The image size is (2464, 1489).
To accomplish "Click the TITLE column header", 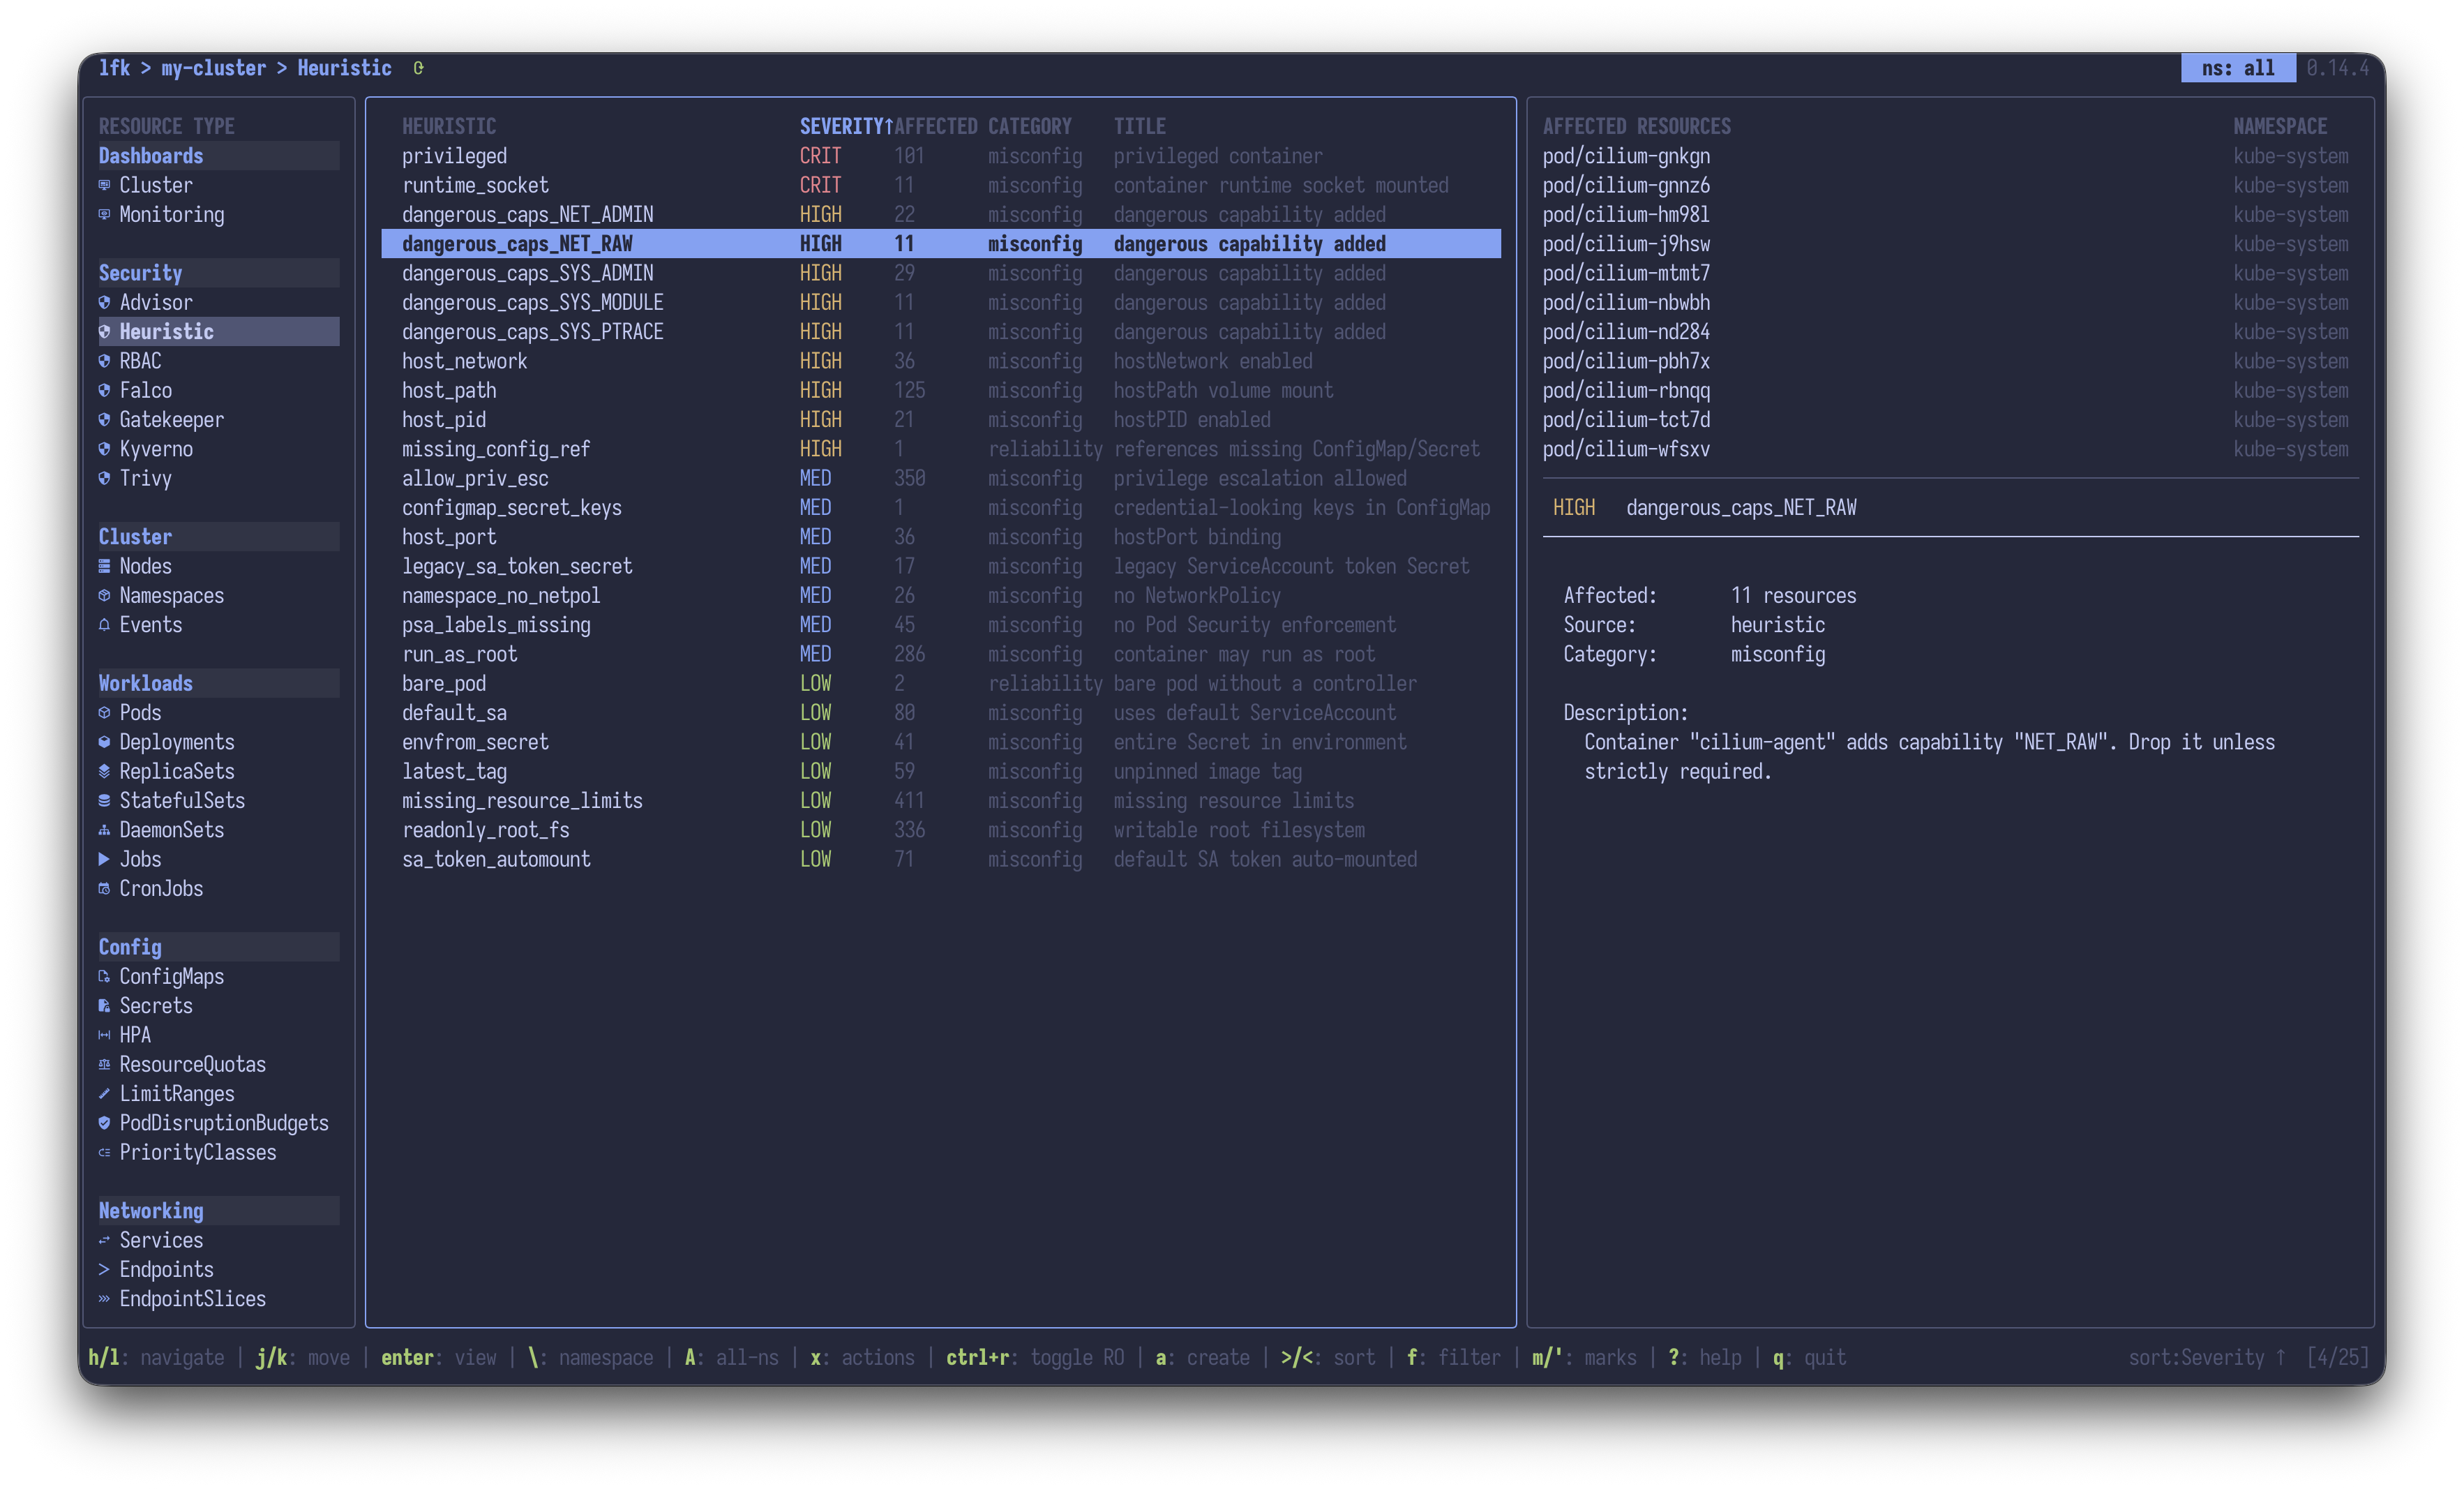I will pos(1140,126).
